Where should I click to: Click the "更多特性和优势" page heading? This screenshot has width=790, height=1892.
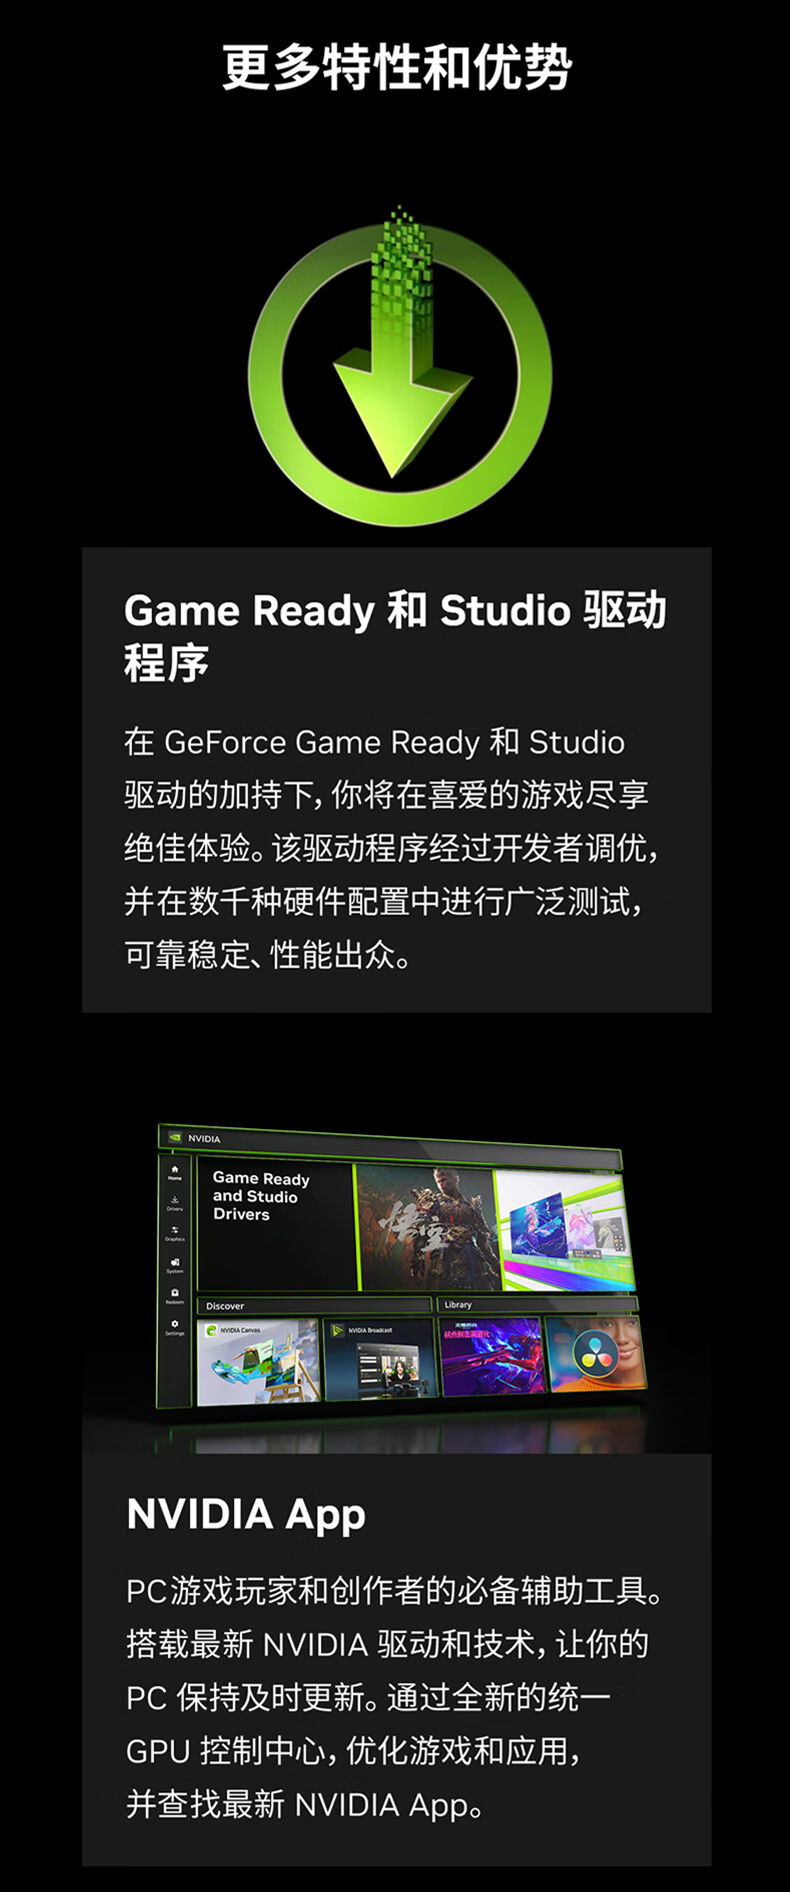point(396,68)
